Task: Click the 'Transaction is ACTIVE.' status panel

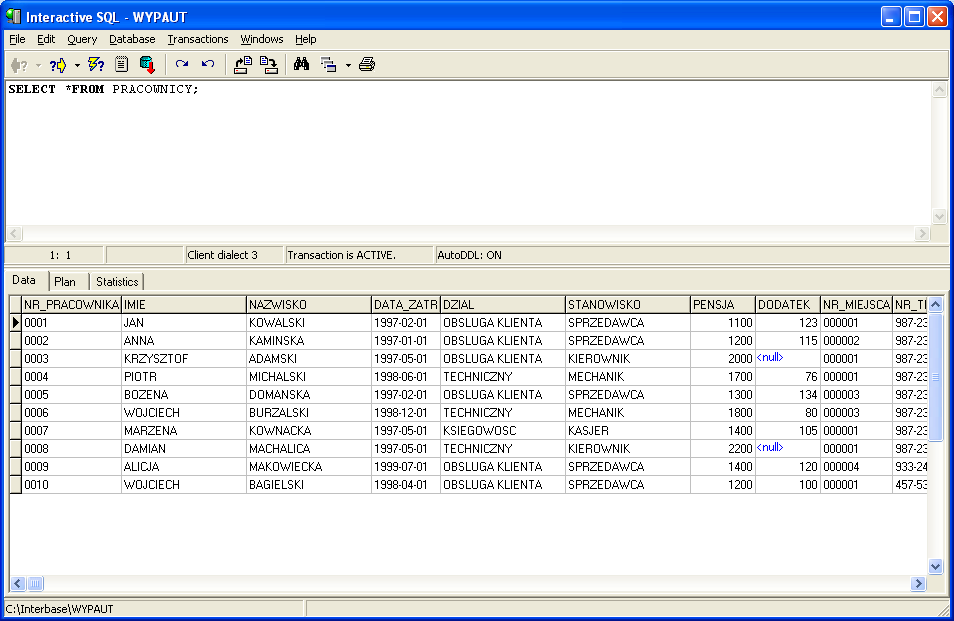Action: 359,255
